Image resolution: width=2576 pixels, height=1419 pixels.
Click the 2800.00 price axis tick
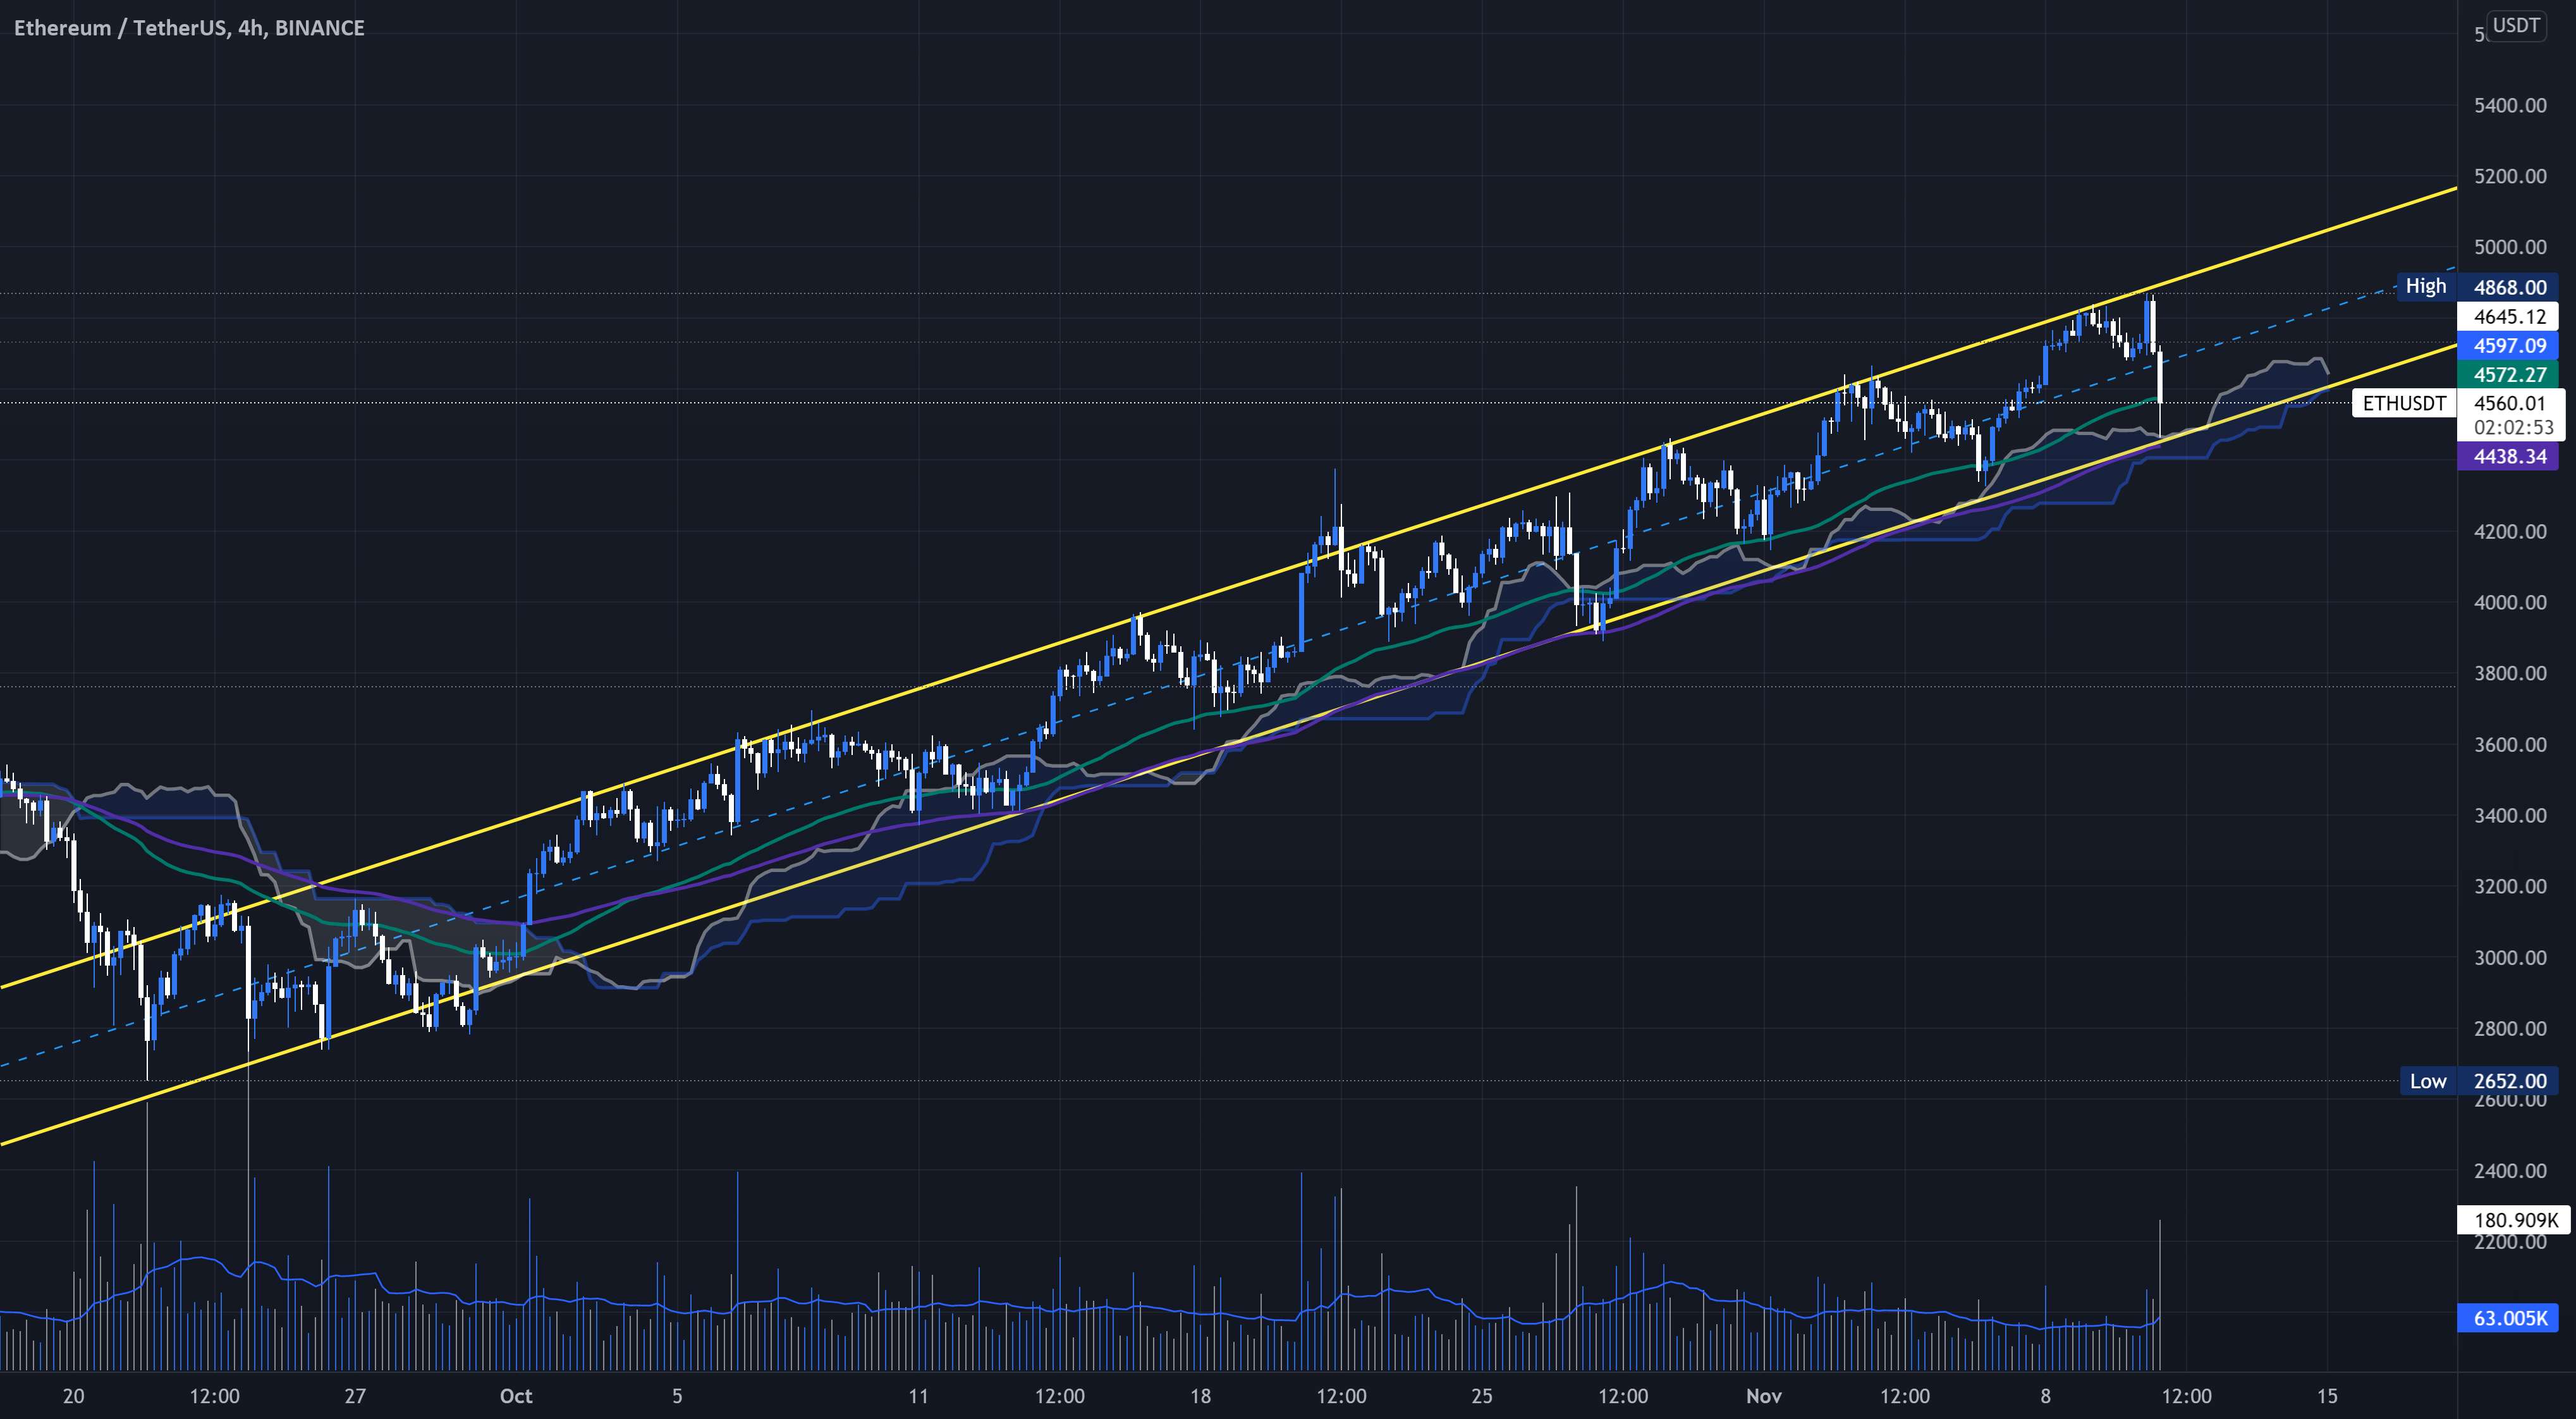[2510, 1028]
